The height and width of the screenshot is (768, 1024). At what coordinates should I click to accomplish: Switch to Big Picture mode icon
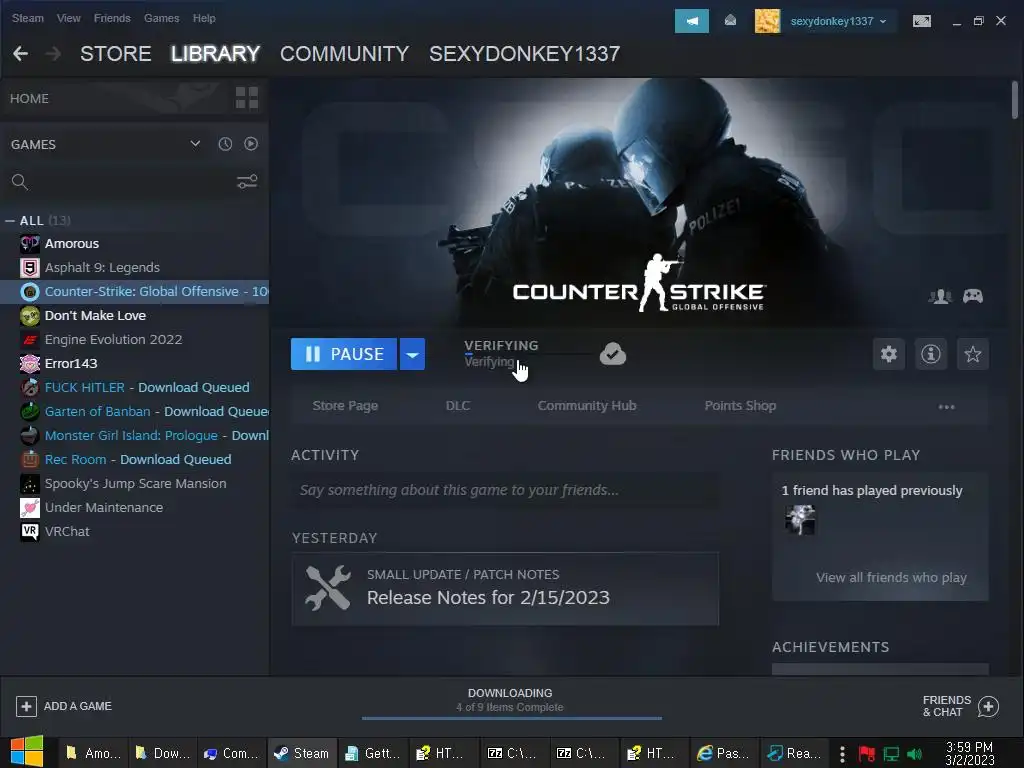pos(921,21)
